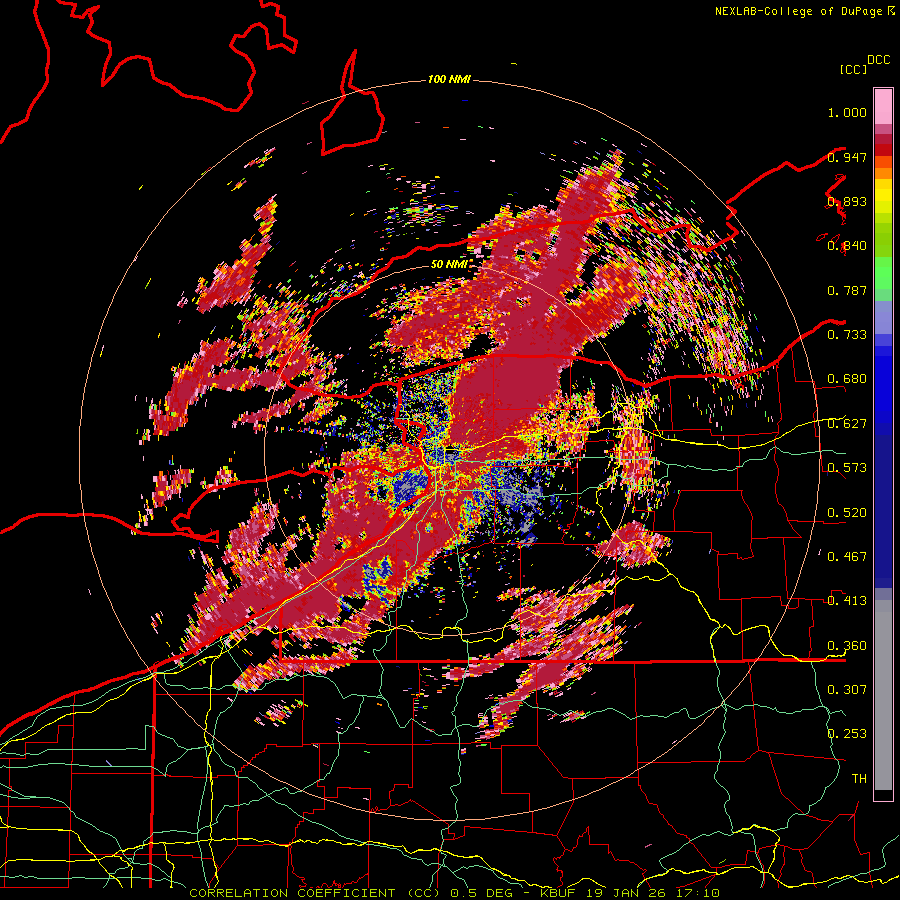The width and height of the screenshot is (900, 900).
Task: Click the KBUF radar site identifier
Action: pos(558,893)
